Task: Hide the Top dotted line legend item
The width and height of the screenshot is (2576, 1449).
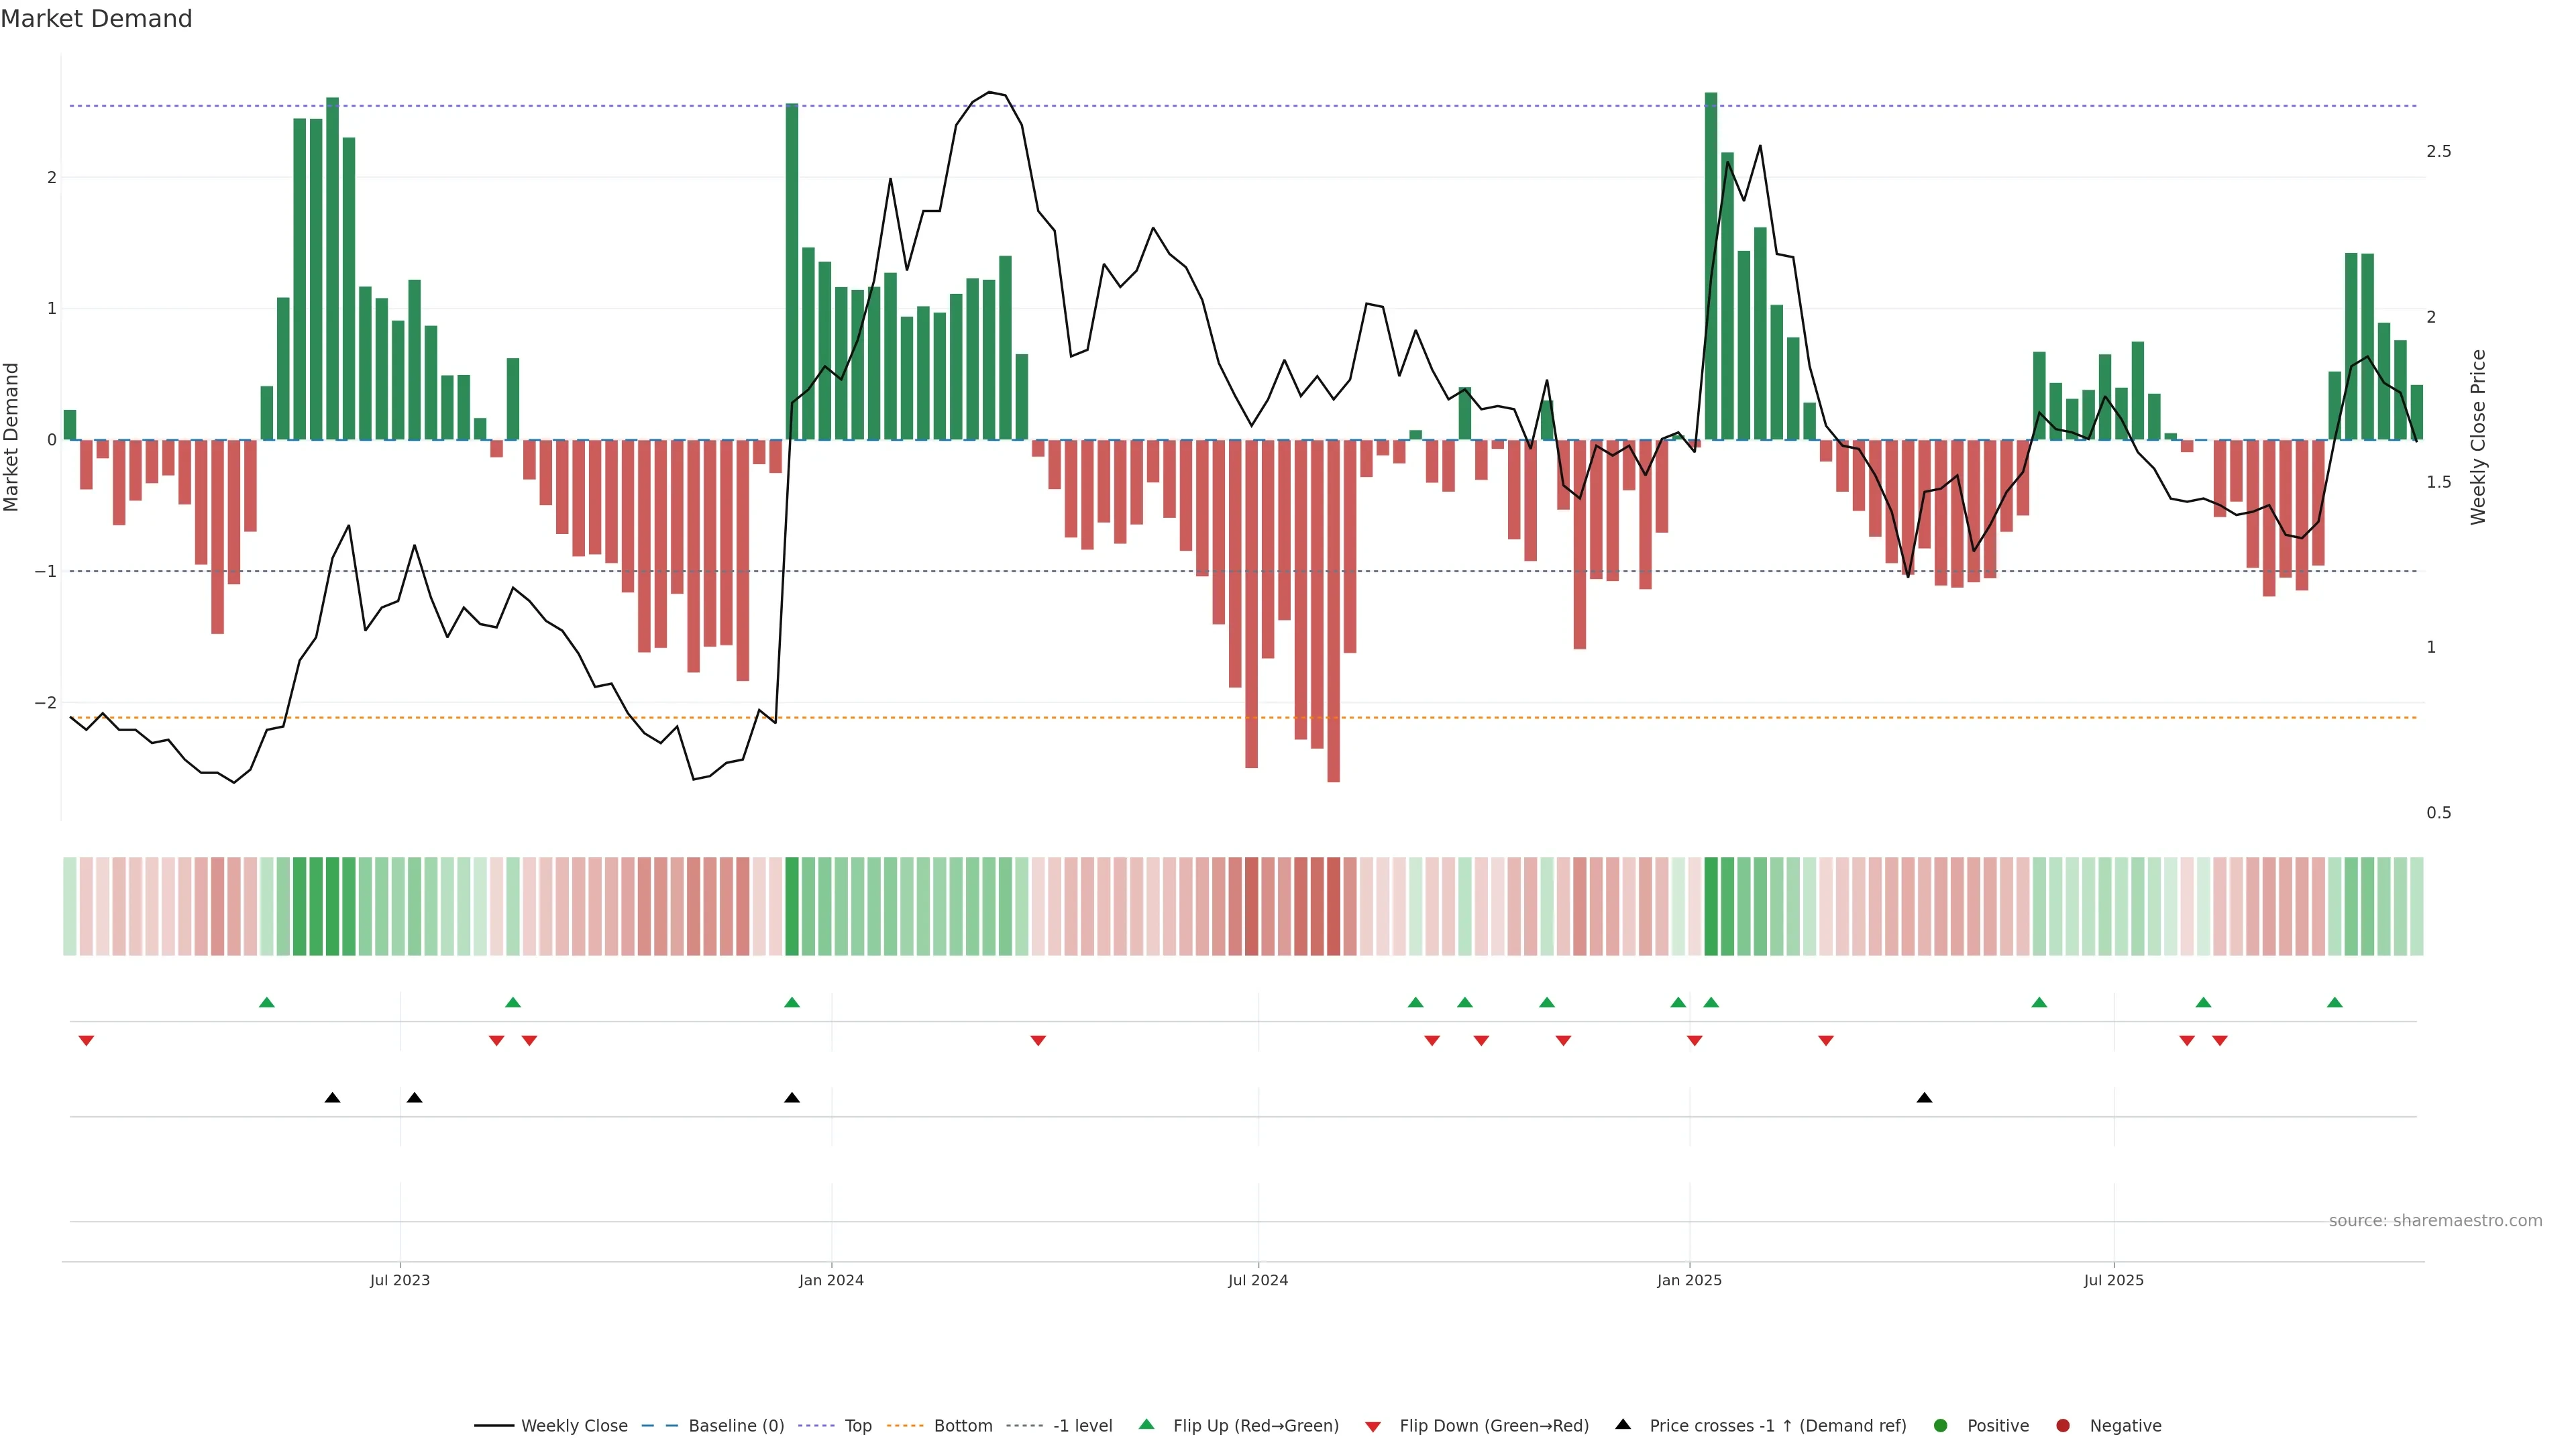Action: 857,1426
